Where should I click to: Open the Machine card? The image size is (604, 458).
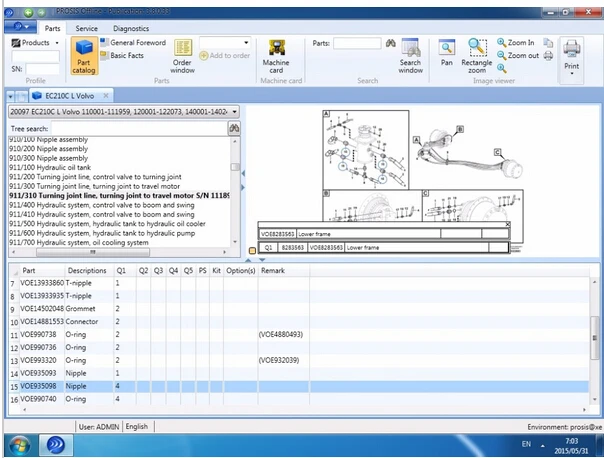tap(276, 56)
